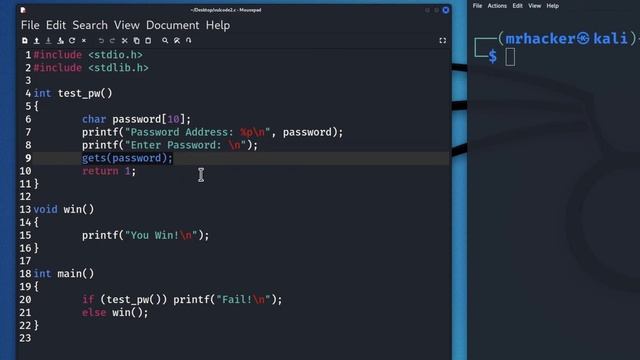Click the Undo toolbar icon
This screenshot has width=640, height=360.
coord(101,41)
